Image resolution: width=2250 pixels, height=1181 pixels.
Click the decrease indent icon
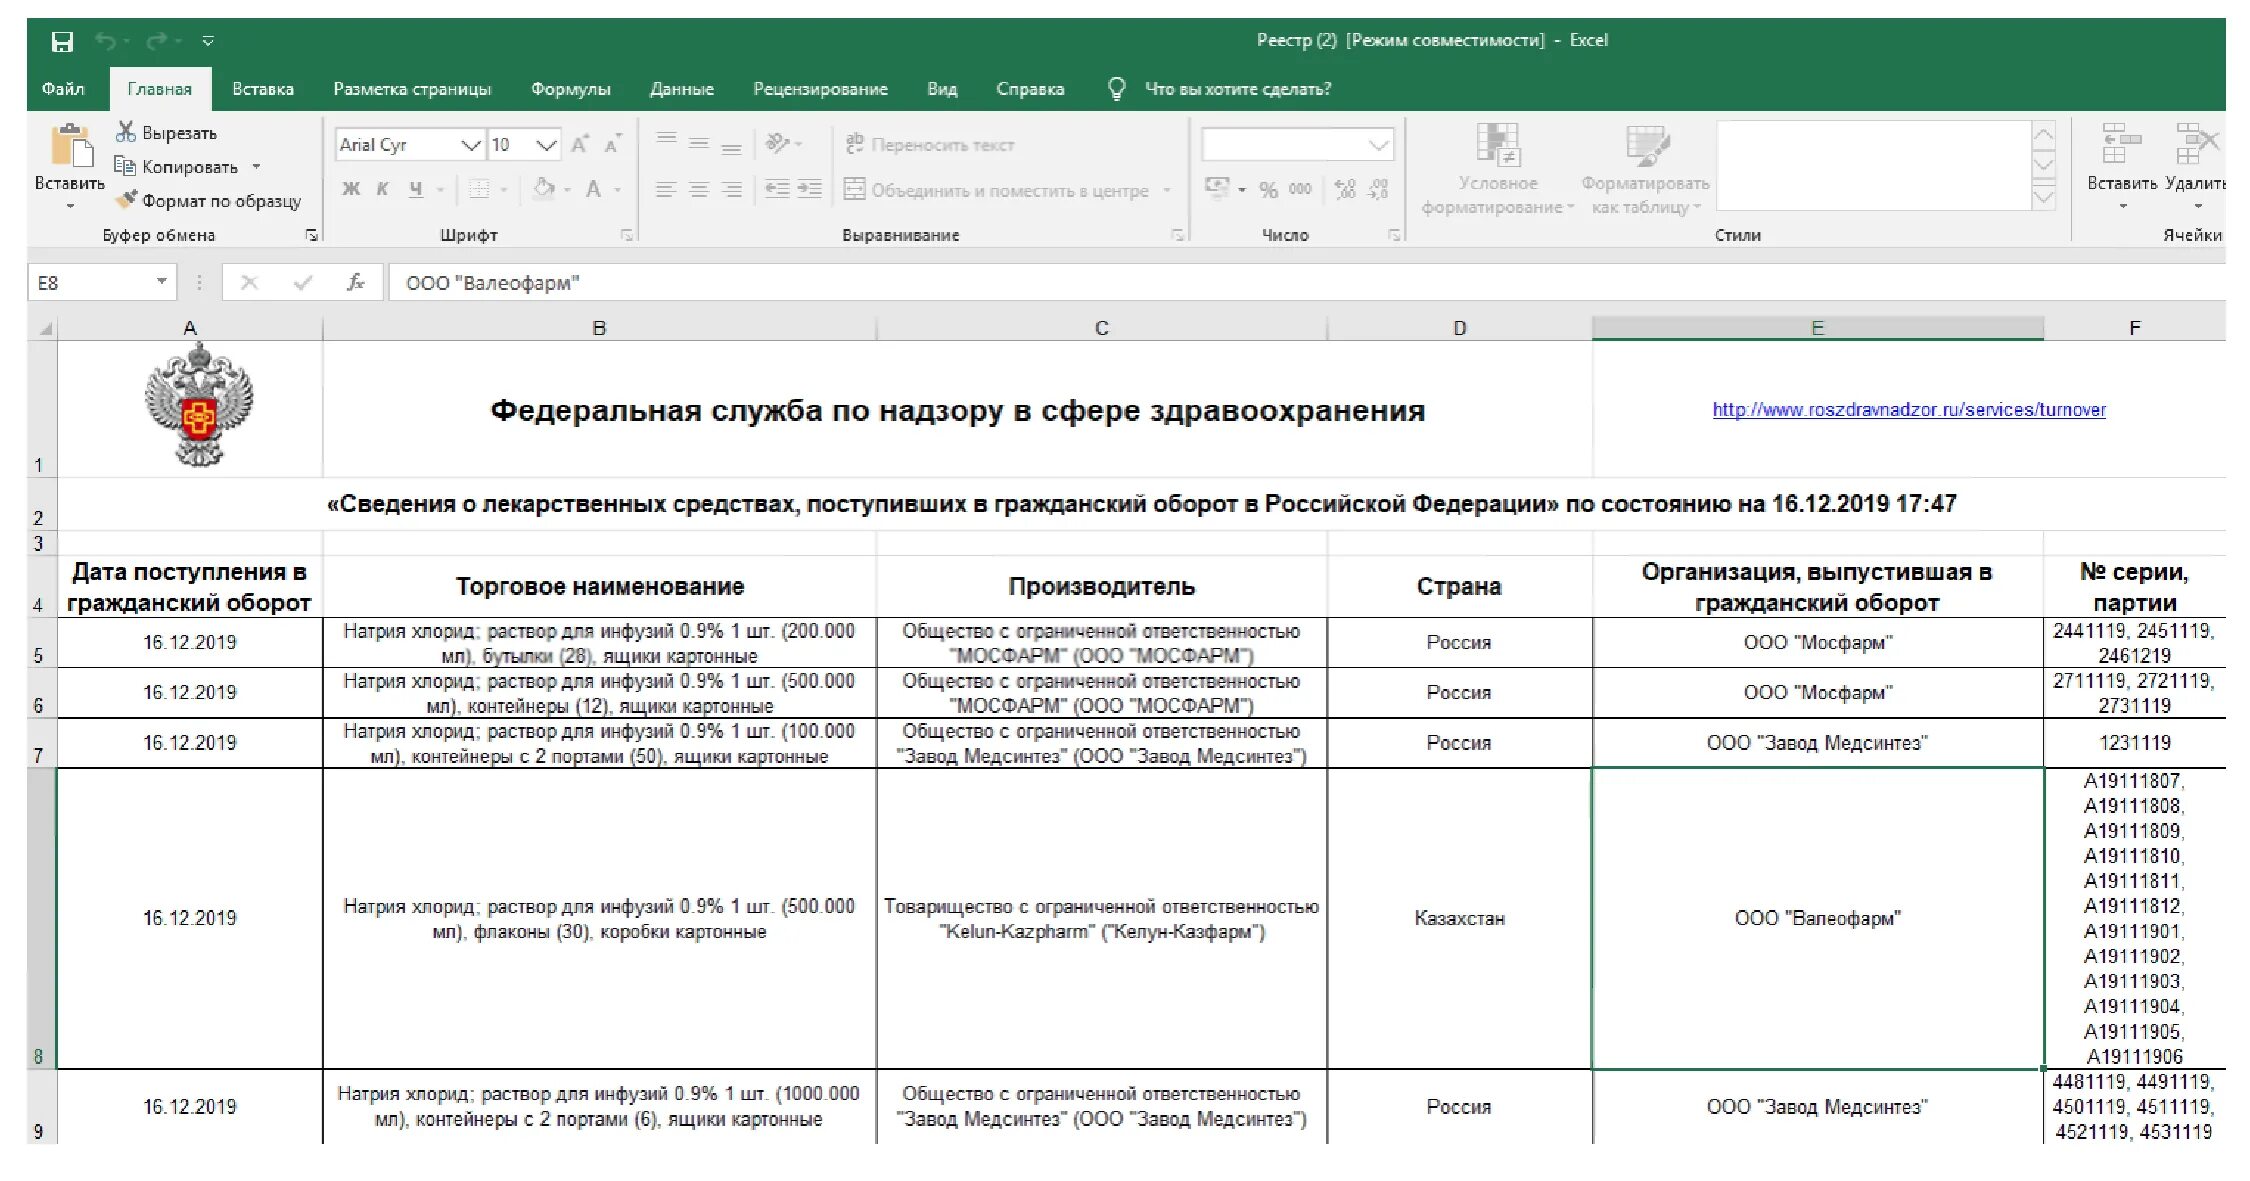[777, 189]
